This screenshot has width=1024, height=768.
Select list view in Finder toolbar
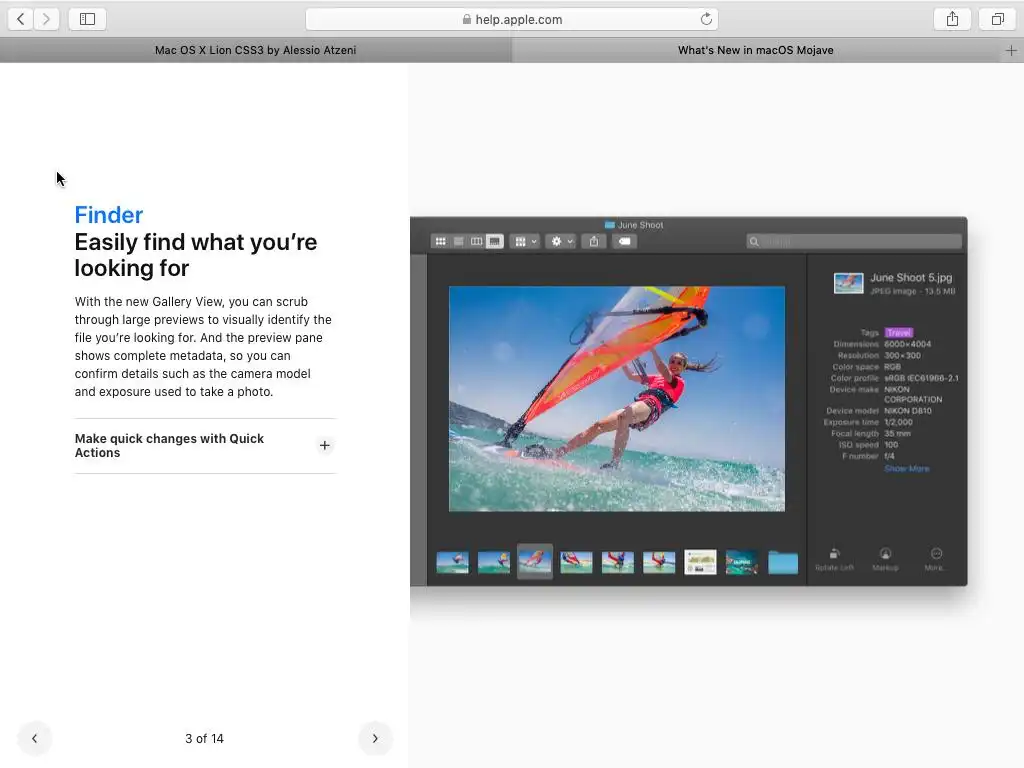458,242
